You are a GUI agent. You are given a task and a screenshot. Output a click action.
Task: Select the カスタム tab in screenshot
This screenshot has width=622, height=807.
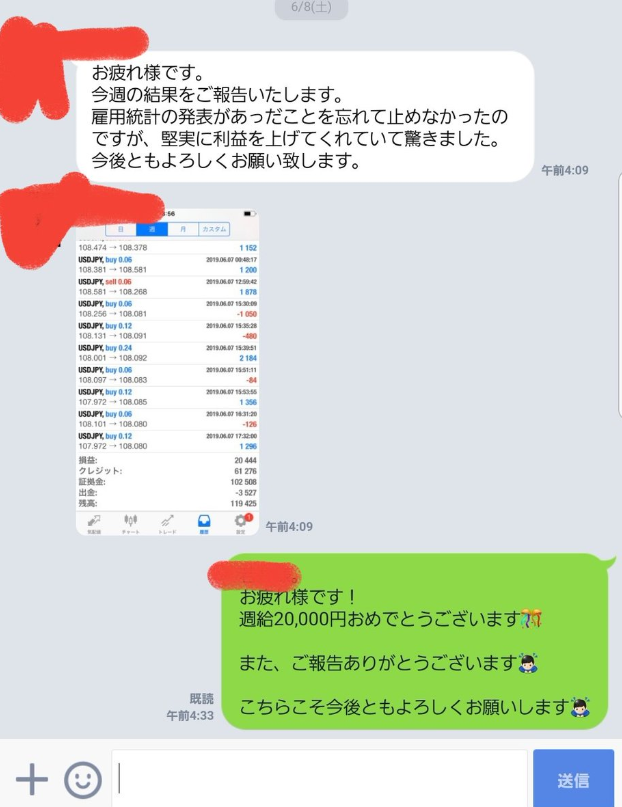(214, 229)
